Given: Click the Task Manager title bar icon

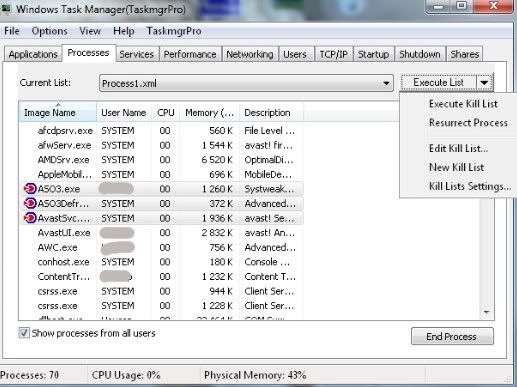Looking at the screenshot, I should pos(6,9).
